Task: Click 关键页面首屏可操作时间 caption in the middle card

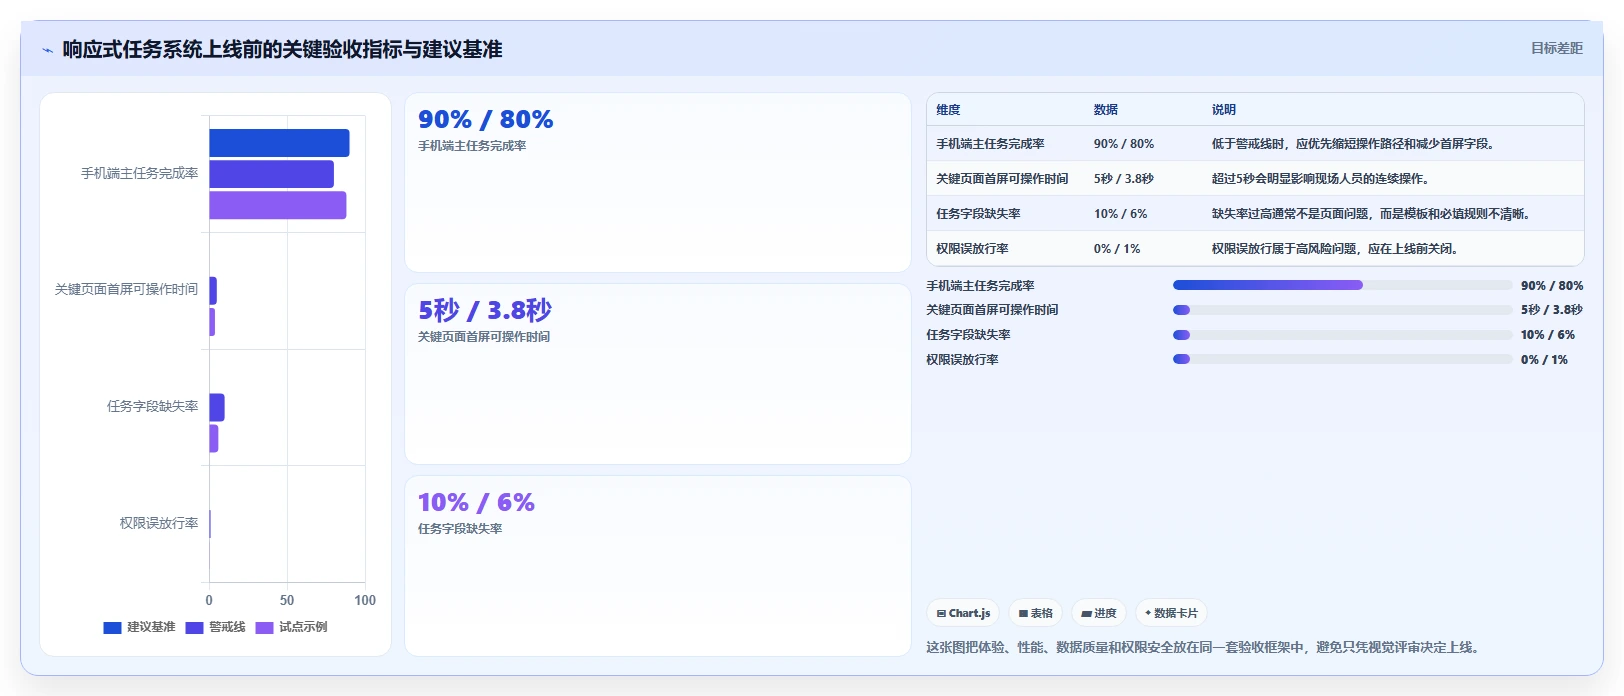Action: (x=484, y=337)
